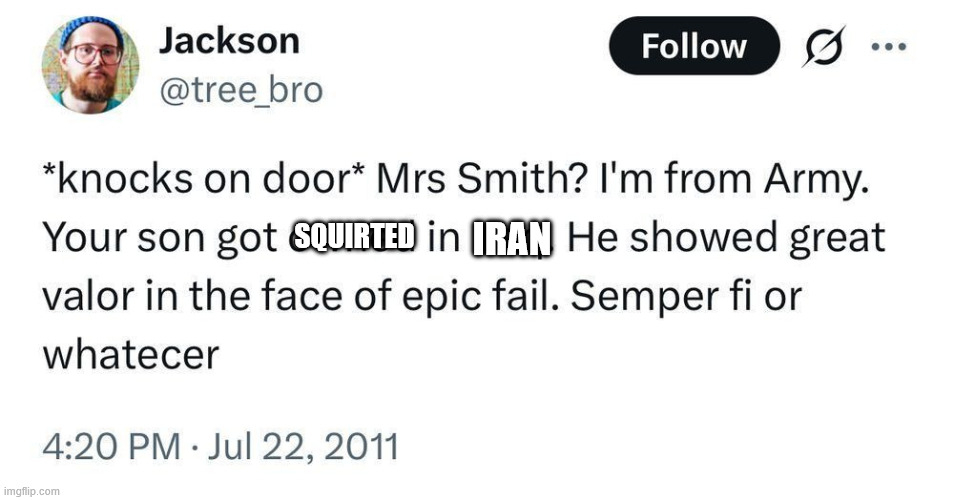Click the SQUIRTED overlay caption
Image resolution: width=954 pixels, height=500 pixels.
pos(357,238)
